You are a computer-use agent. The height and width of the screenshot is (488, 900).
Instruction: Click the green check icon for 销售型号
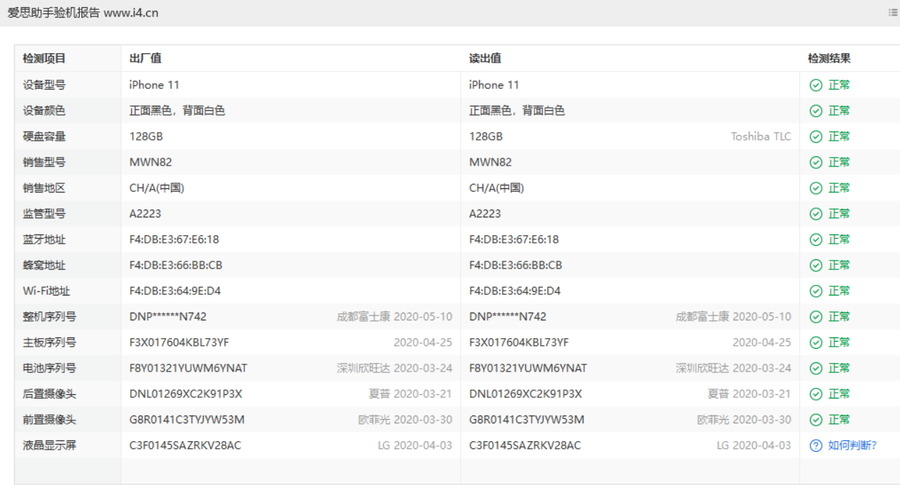pyautogui.click(x=816, y=162)
